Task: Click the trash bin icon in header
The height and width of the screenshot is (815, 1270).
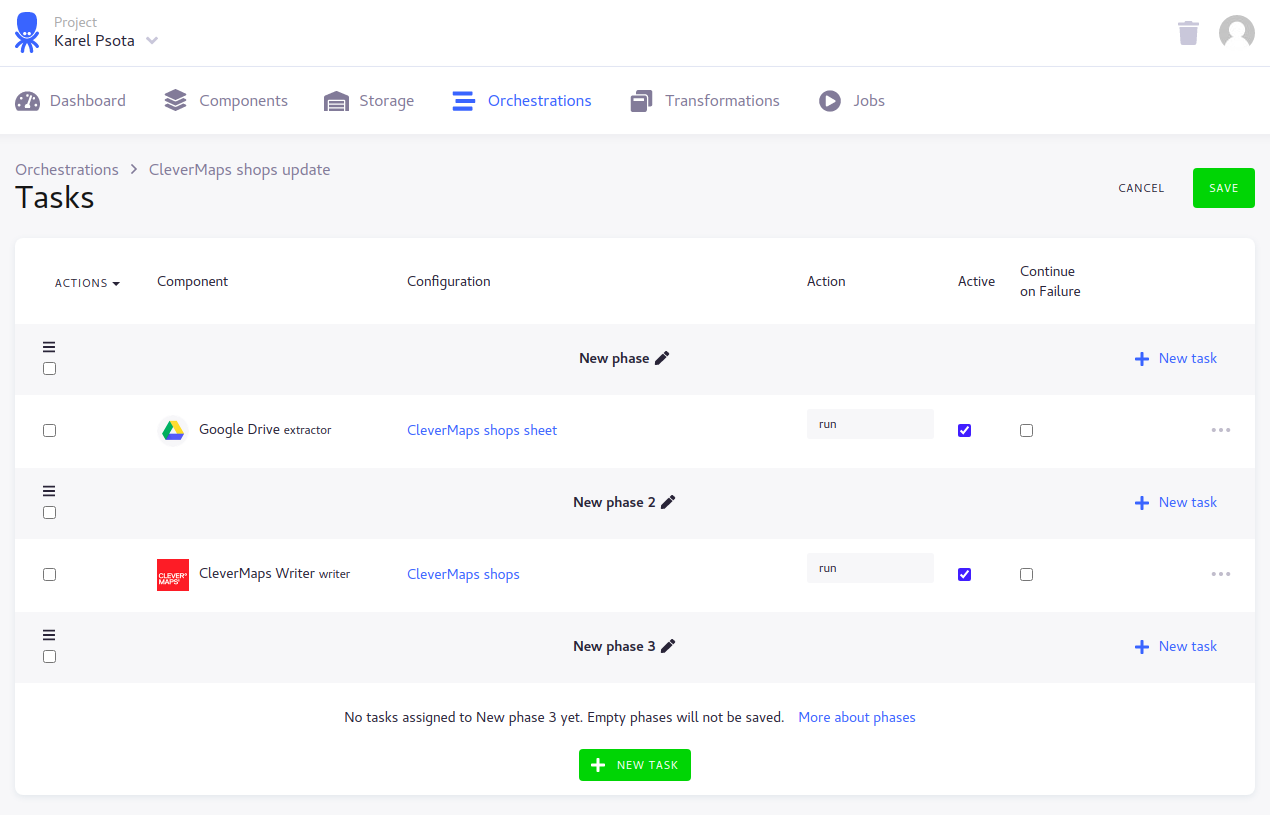Action: click(1188, 33)
